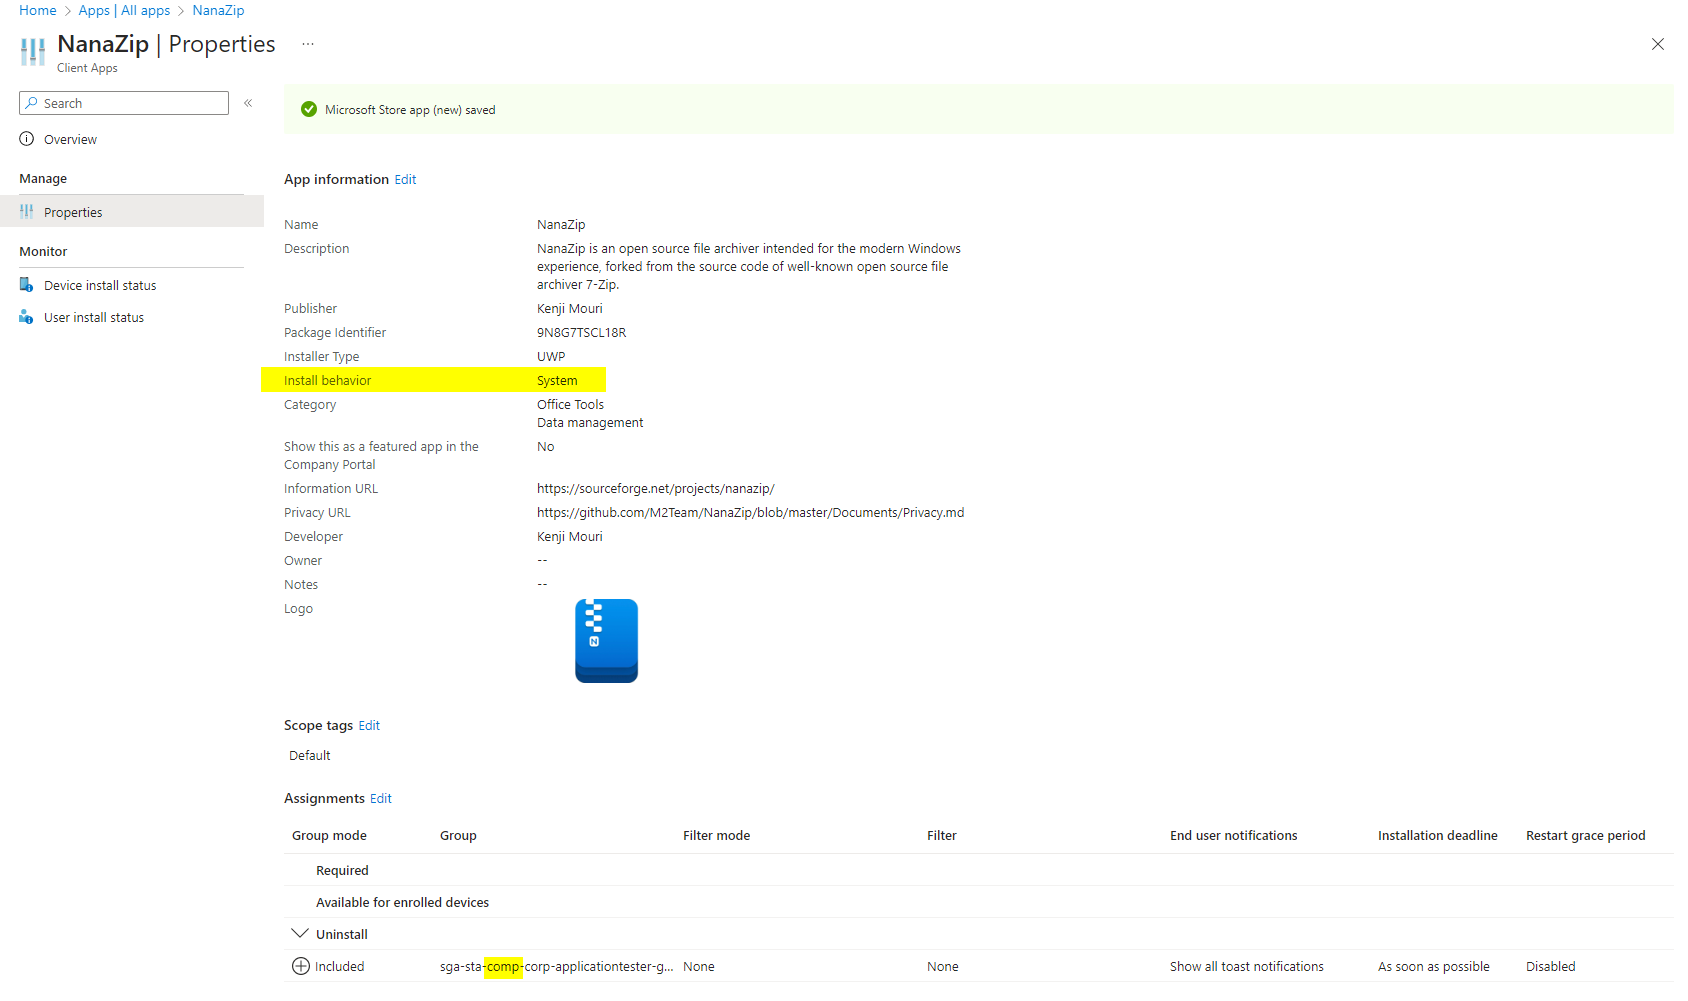Click the Filter mode column header
1688x1001 pixels.
(716, 836)
